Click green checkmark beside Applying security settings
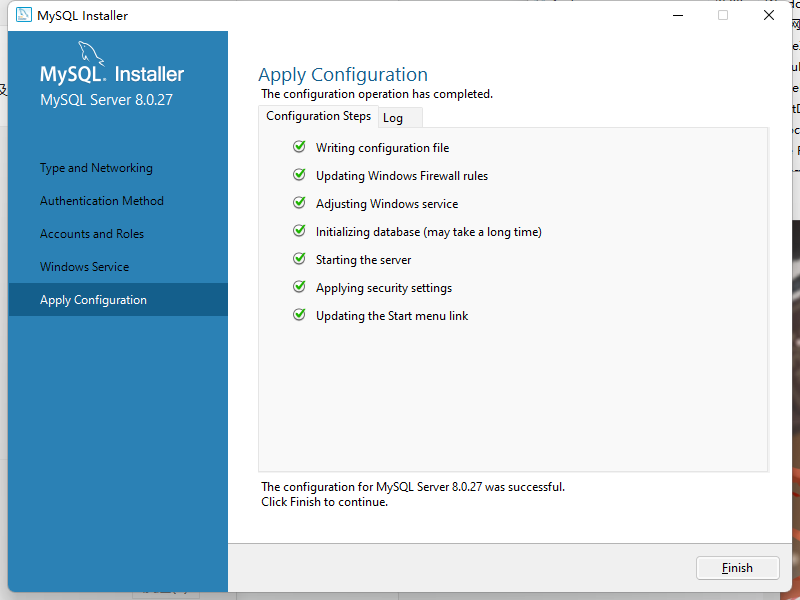800x600 pixels. [299, 287]
